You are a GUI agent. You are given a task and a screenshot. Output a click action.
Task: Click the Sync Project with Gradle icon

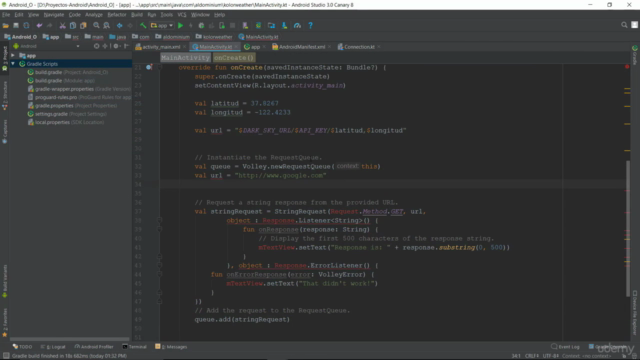coord(258,25)
